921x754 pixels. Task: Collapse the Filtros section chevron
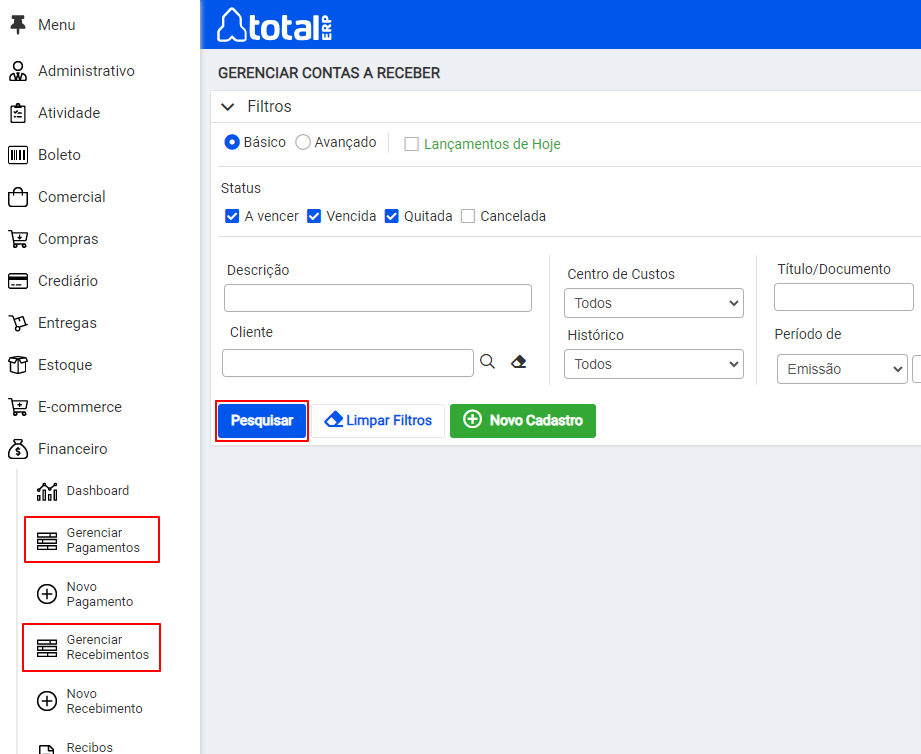(227, 107)
